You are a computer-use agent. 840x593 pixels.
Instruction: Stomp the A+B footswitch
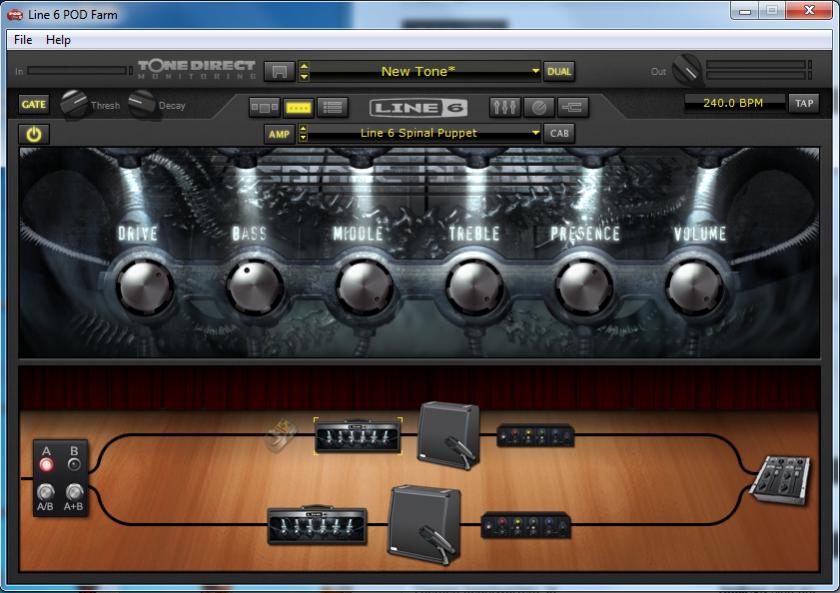pyautogui.click(x=74, y=491)
